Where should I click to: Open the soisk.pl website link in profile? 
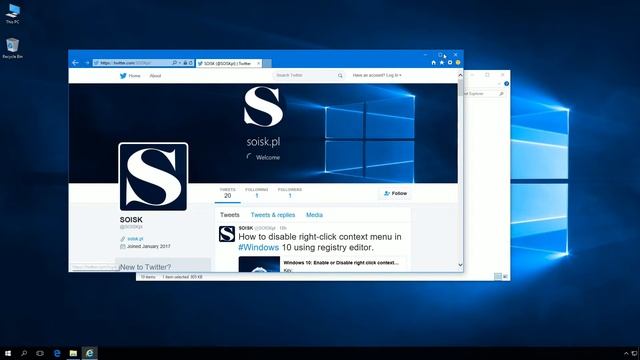[135, 239]
